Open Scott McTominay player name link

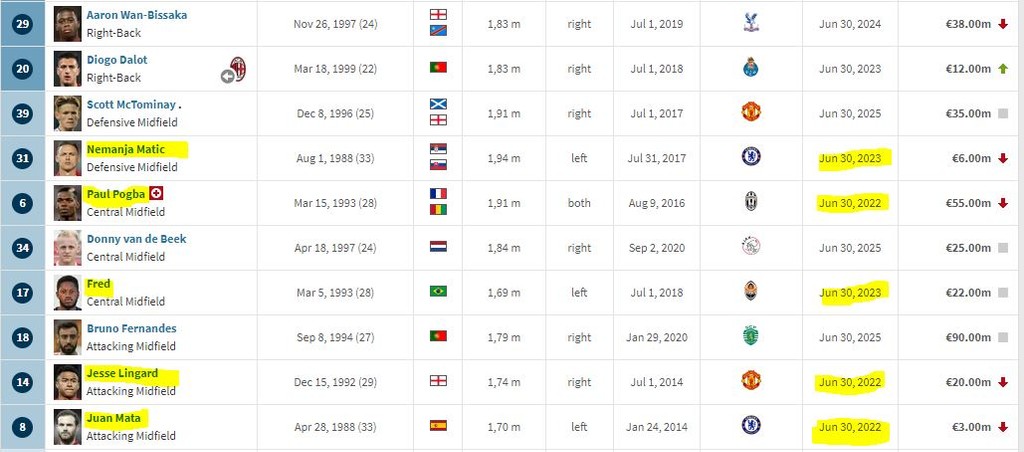(x=130, y=104)
